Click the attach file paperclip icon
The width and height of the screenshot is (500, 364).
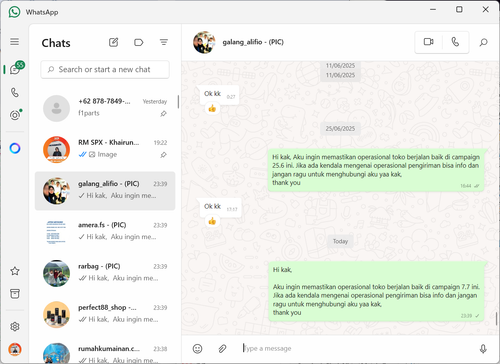click(222, 349)
